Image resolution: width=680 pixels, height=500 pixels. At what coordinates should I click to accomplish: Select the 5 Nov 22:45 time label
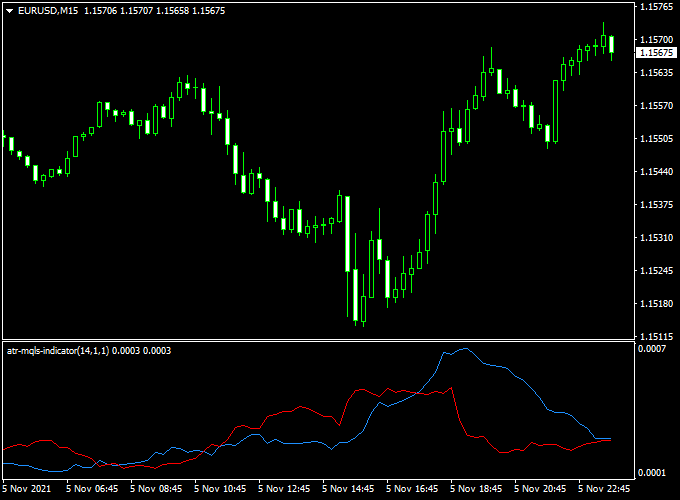click(604, 489)
